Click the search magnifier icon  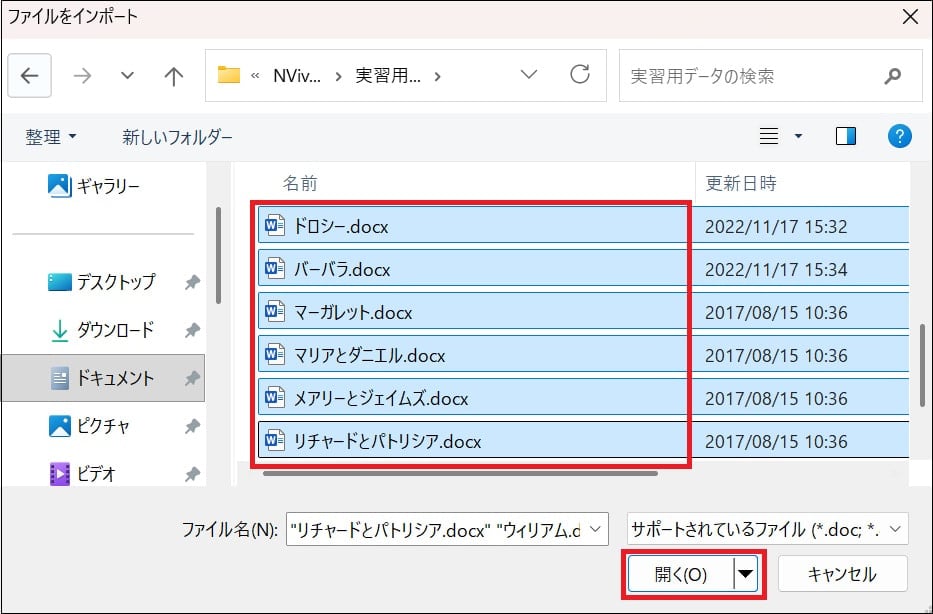click(893, 76)
